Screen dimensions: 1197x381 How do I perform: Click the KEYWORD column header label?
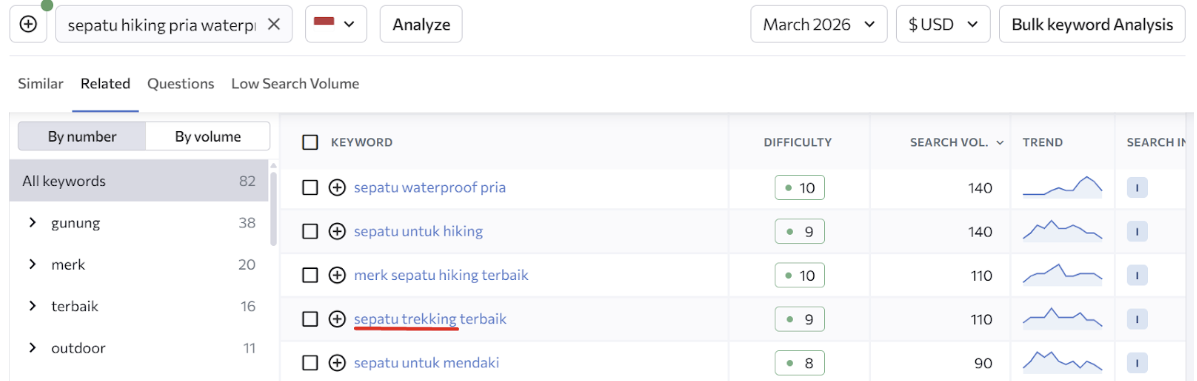362,142
